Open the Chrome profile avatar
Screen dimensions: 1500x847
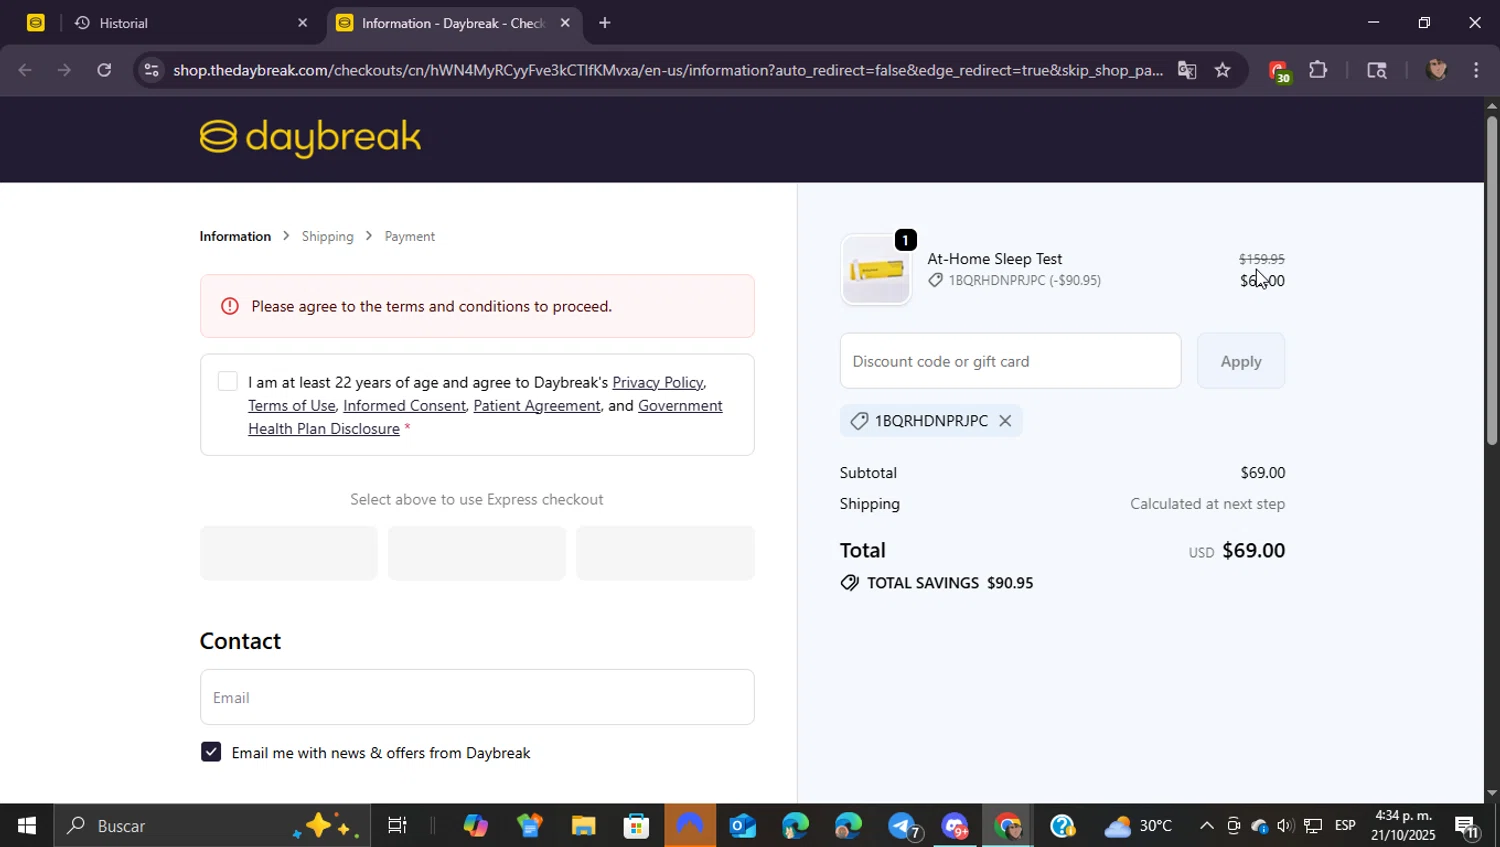pos(1436,70)
